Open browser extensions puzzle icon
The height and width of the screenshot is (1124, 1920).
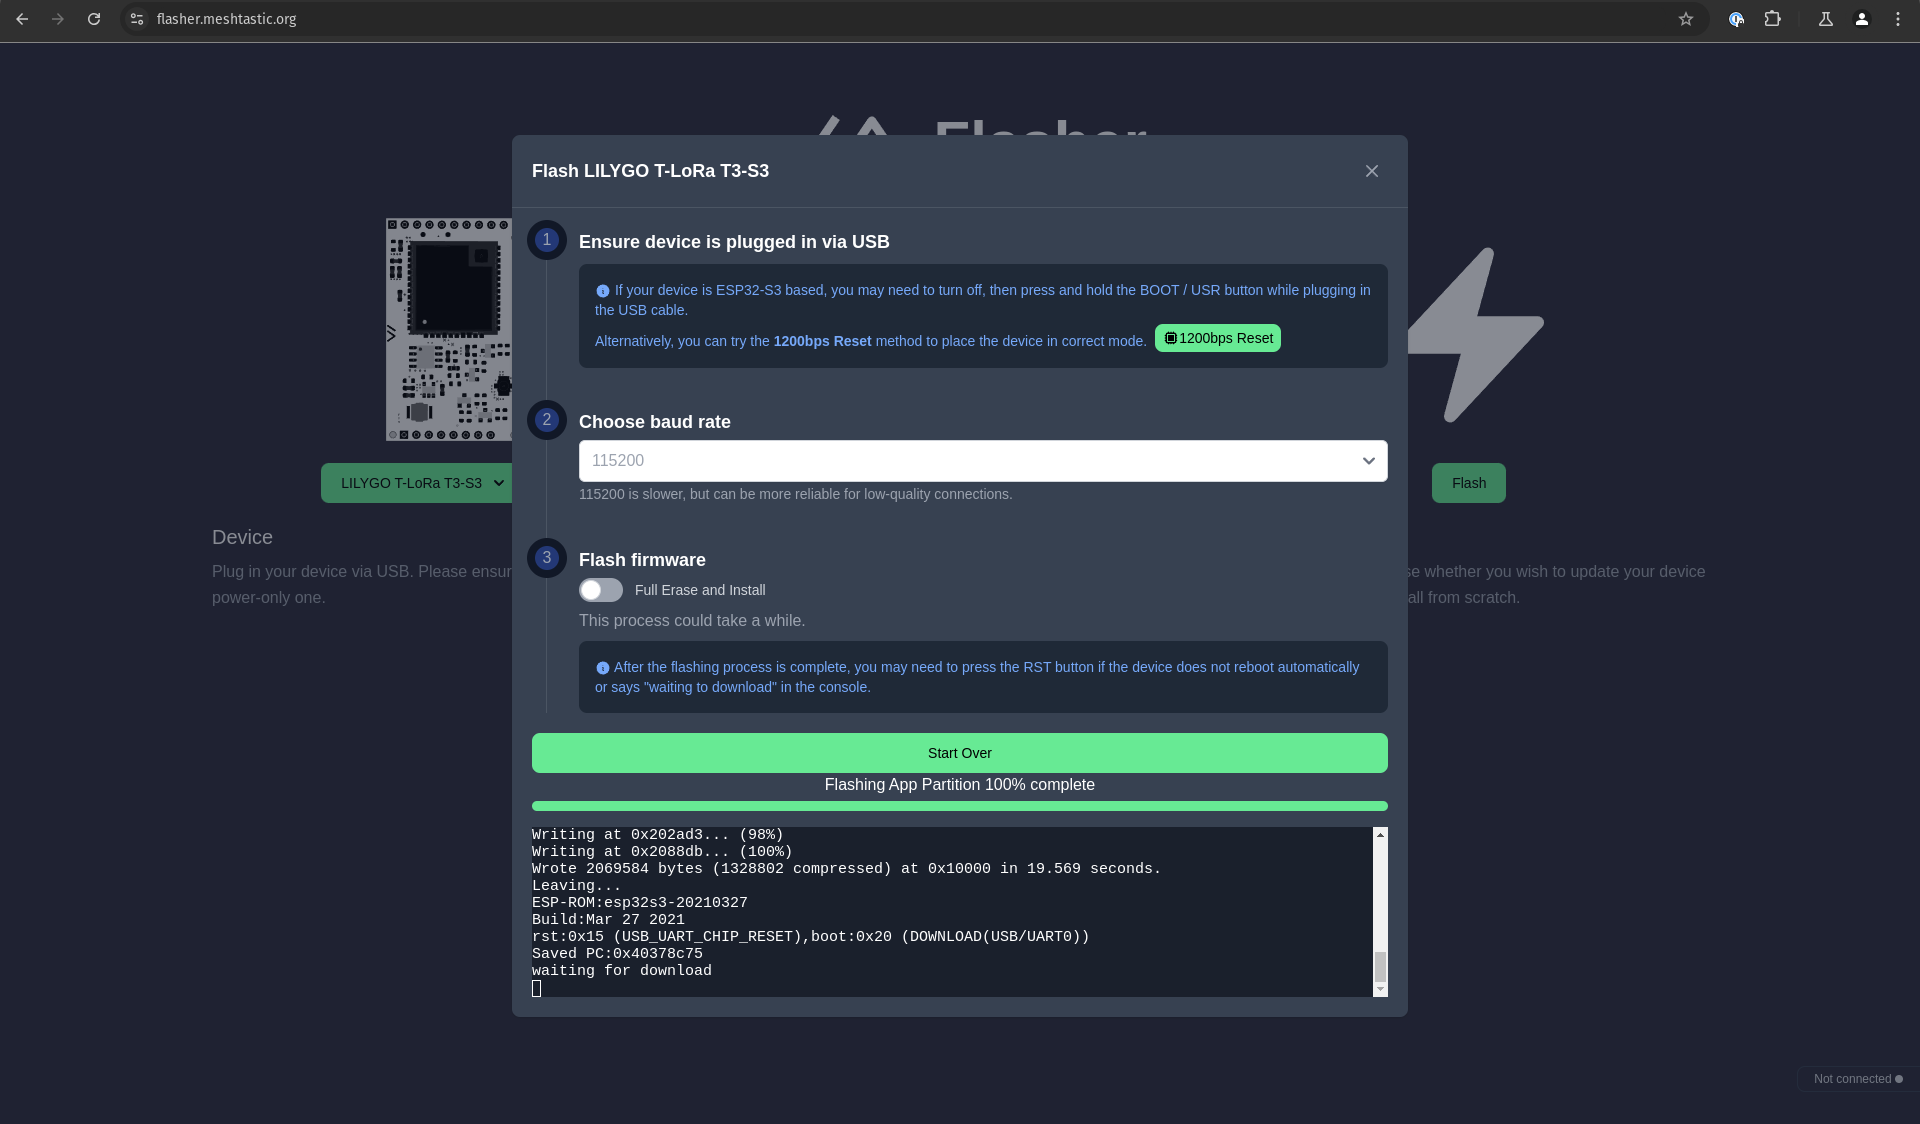[1773, 19]
